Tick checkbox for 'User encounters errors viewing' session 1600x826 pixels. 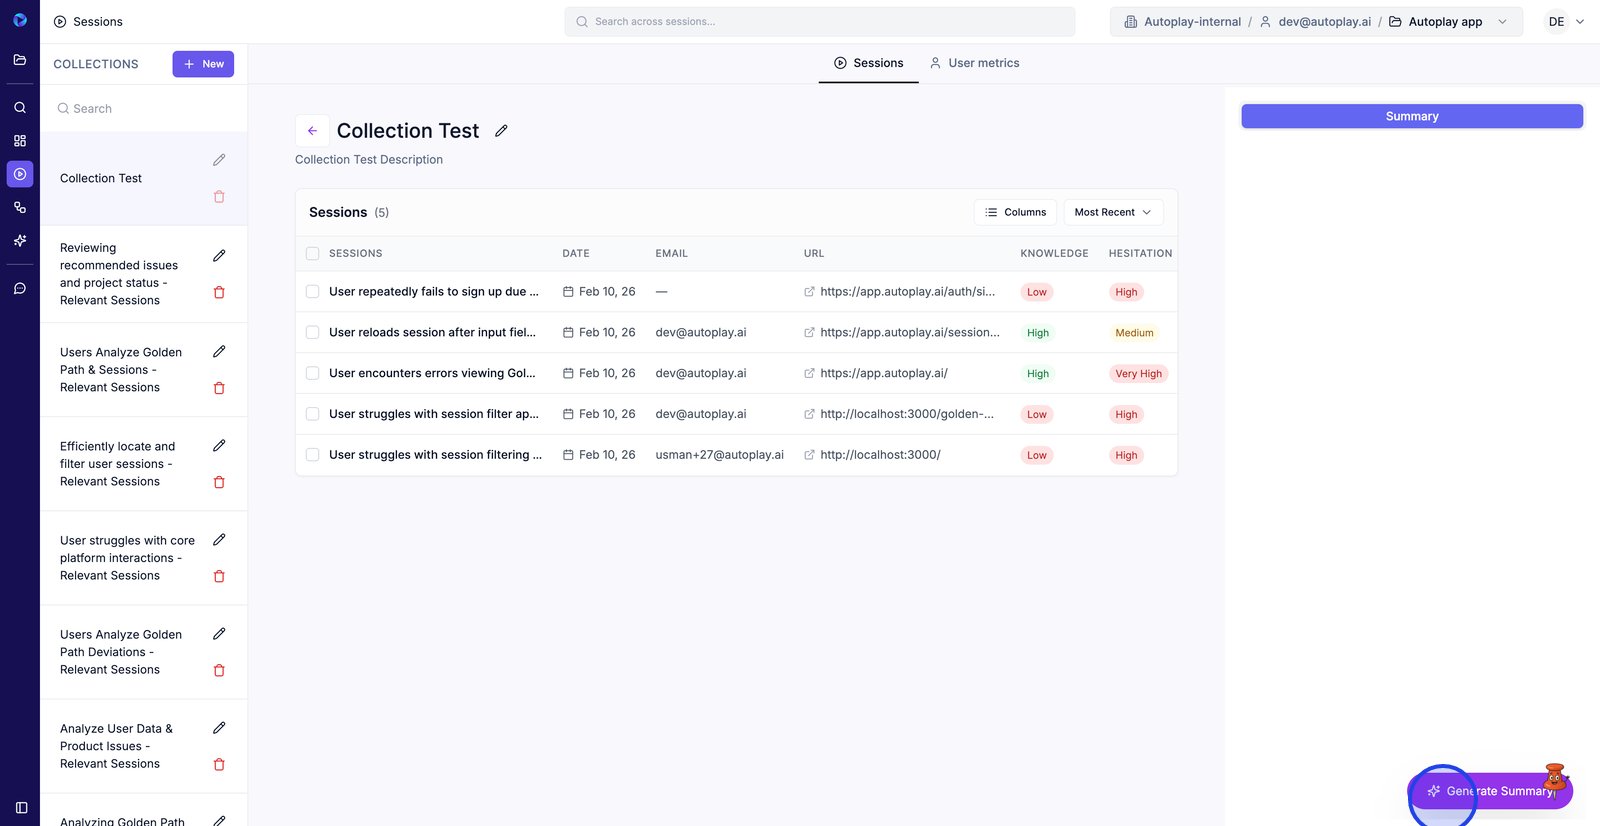pyautogui.click(x=313, y=373)
